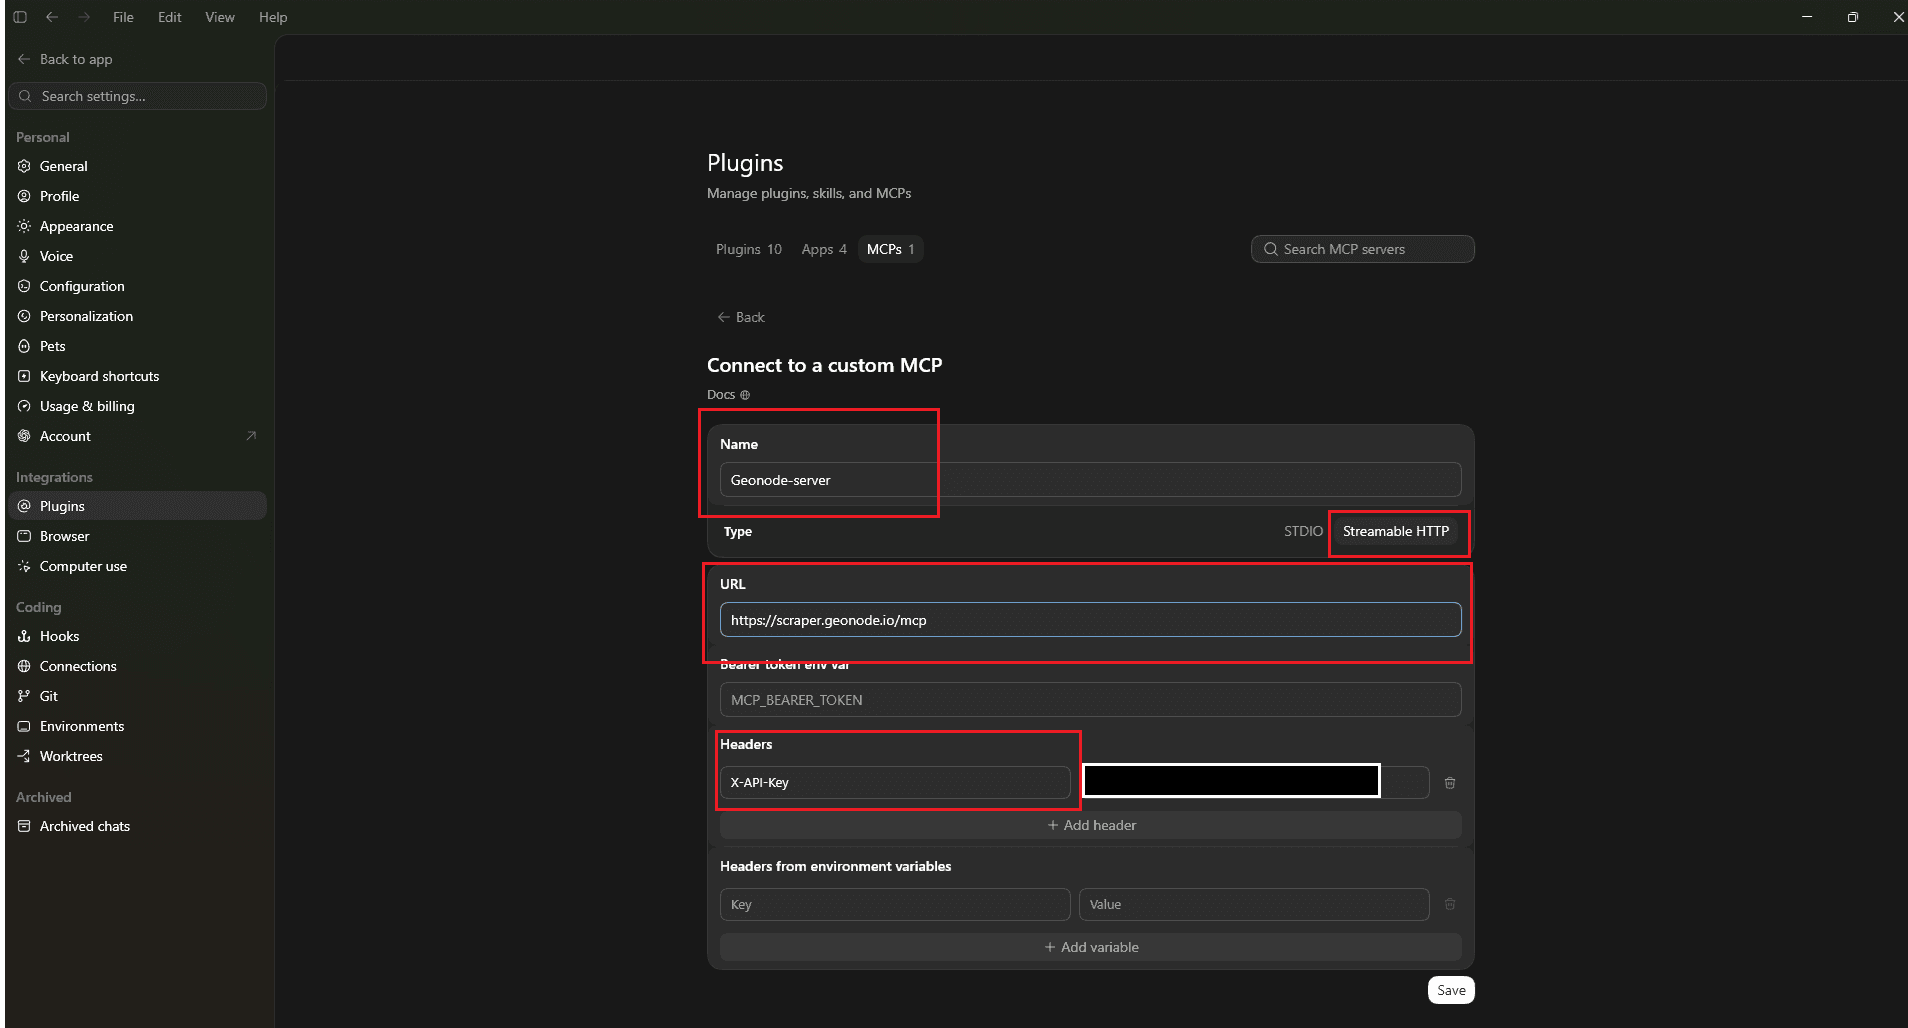
Task: Edit the URL field
Action: [x=1090, y=620]
